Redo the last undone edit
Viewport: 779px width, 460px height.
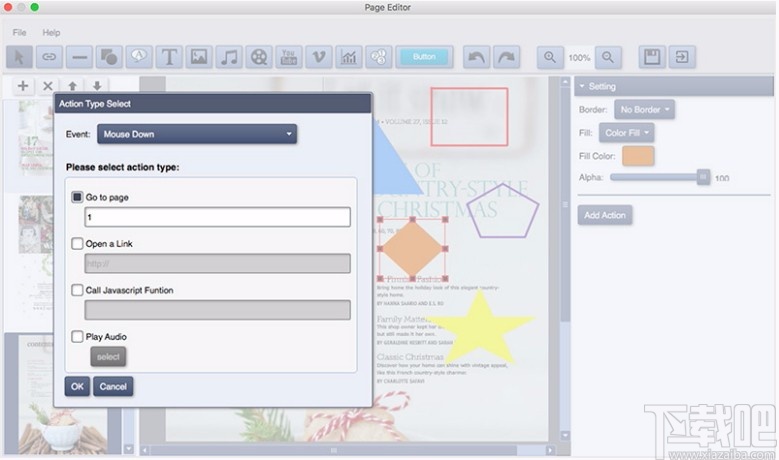pyautogui.click(x=506, y=57)
